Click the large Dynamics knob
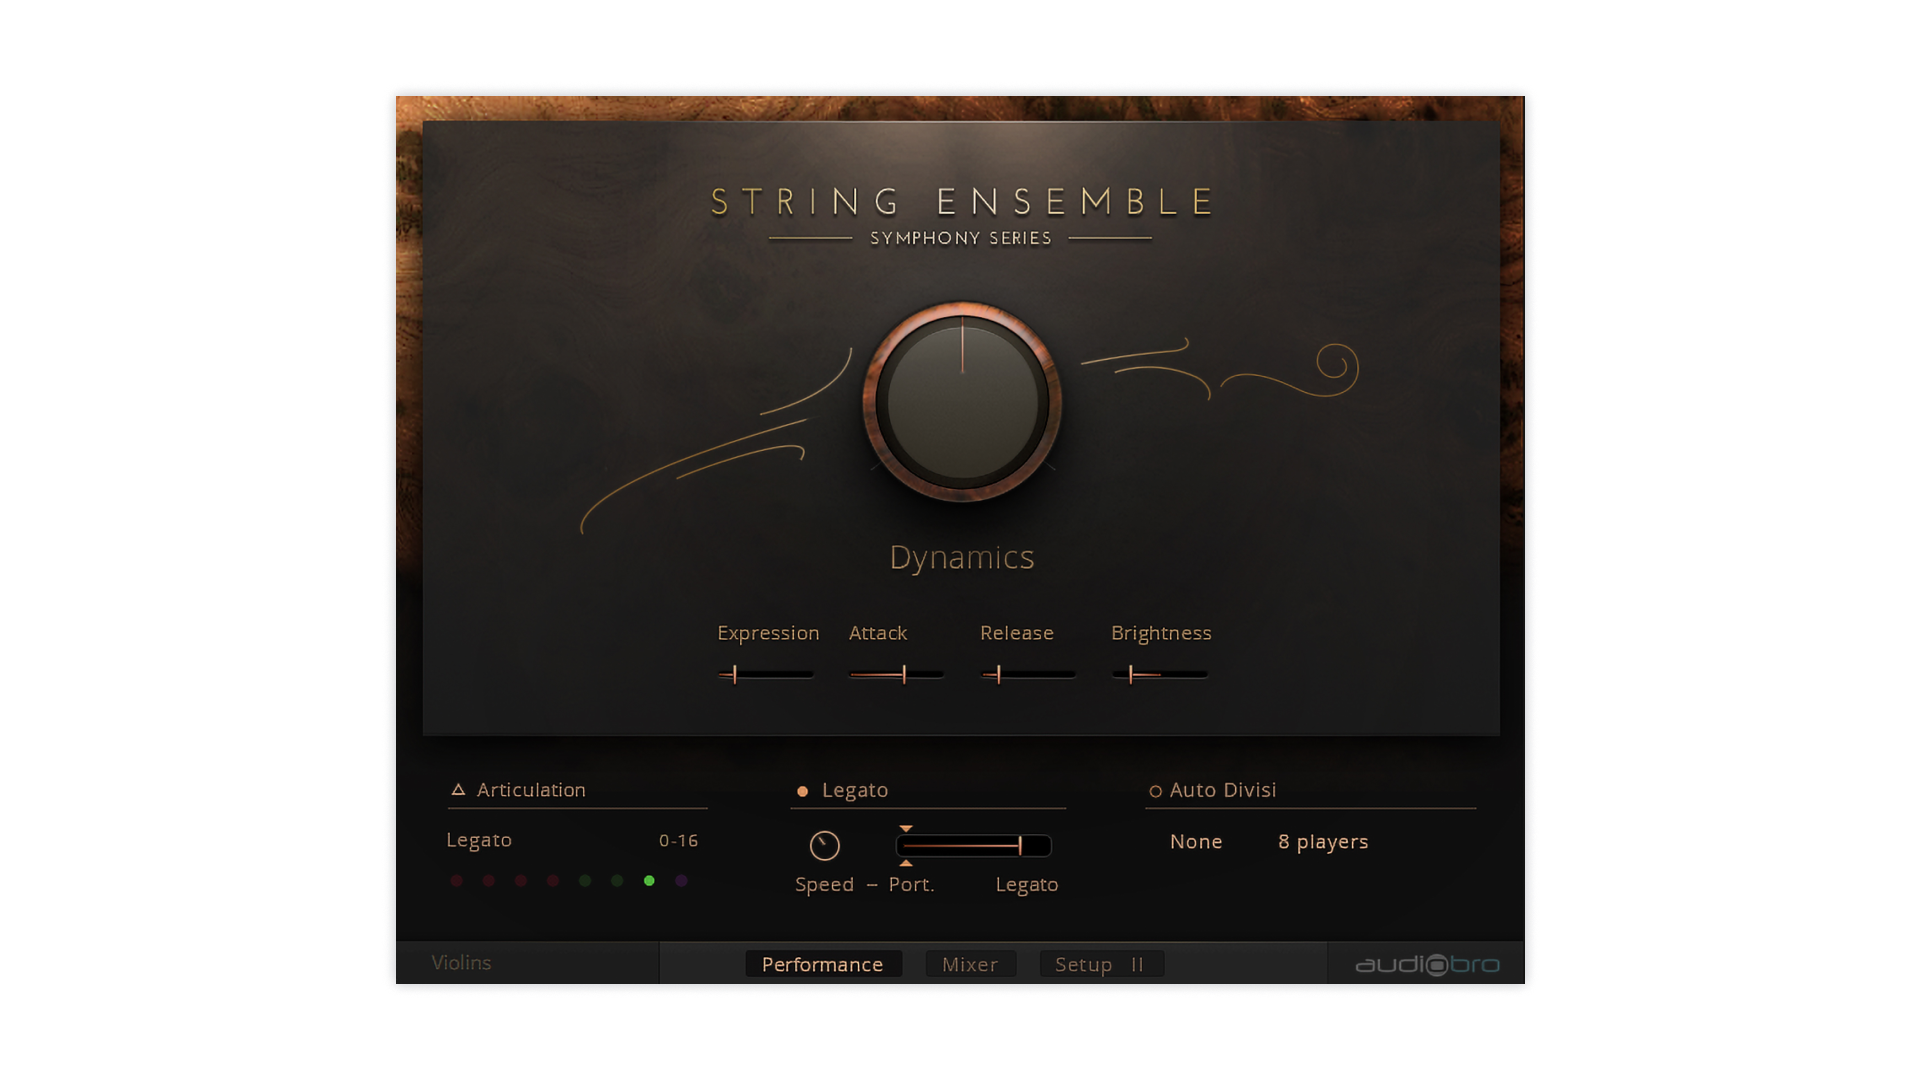 962,402
